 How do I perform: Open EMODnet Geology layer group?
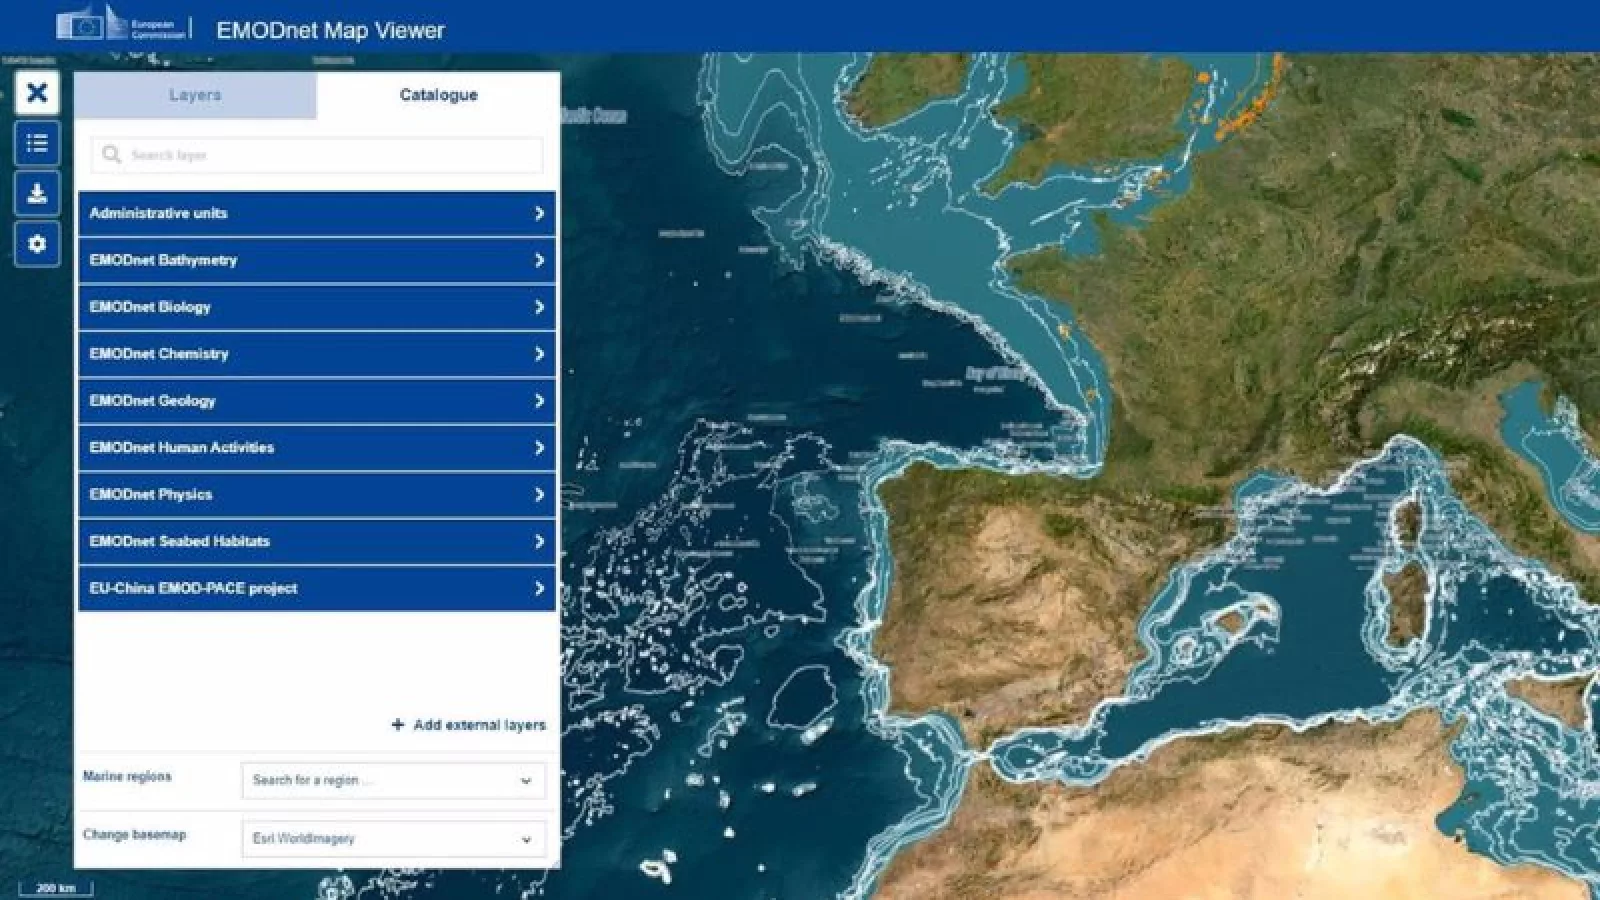pos(316,401)
